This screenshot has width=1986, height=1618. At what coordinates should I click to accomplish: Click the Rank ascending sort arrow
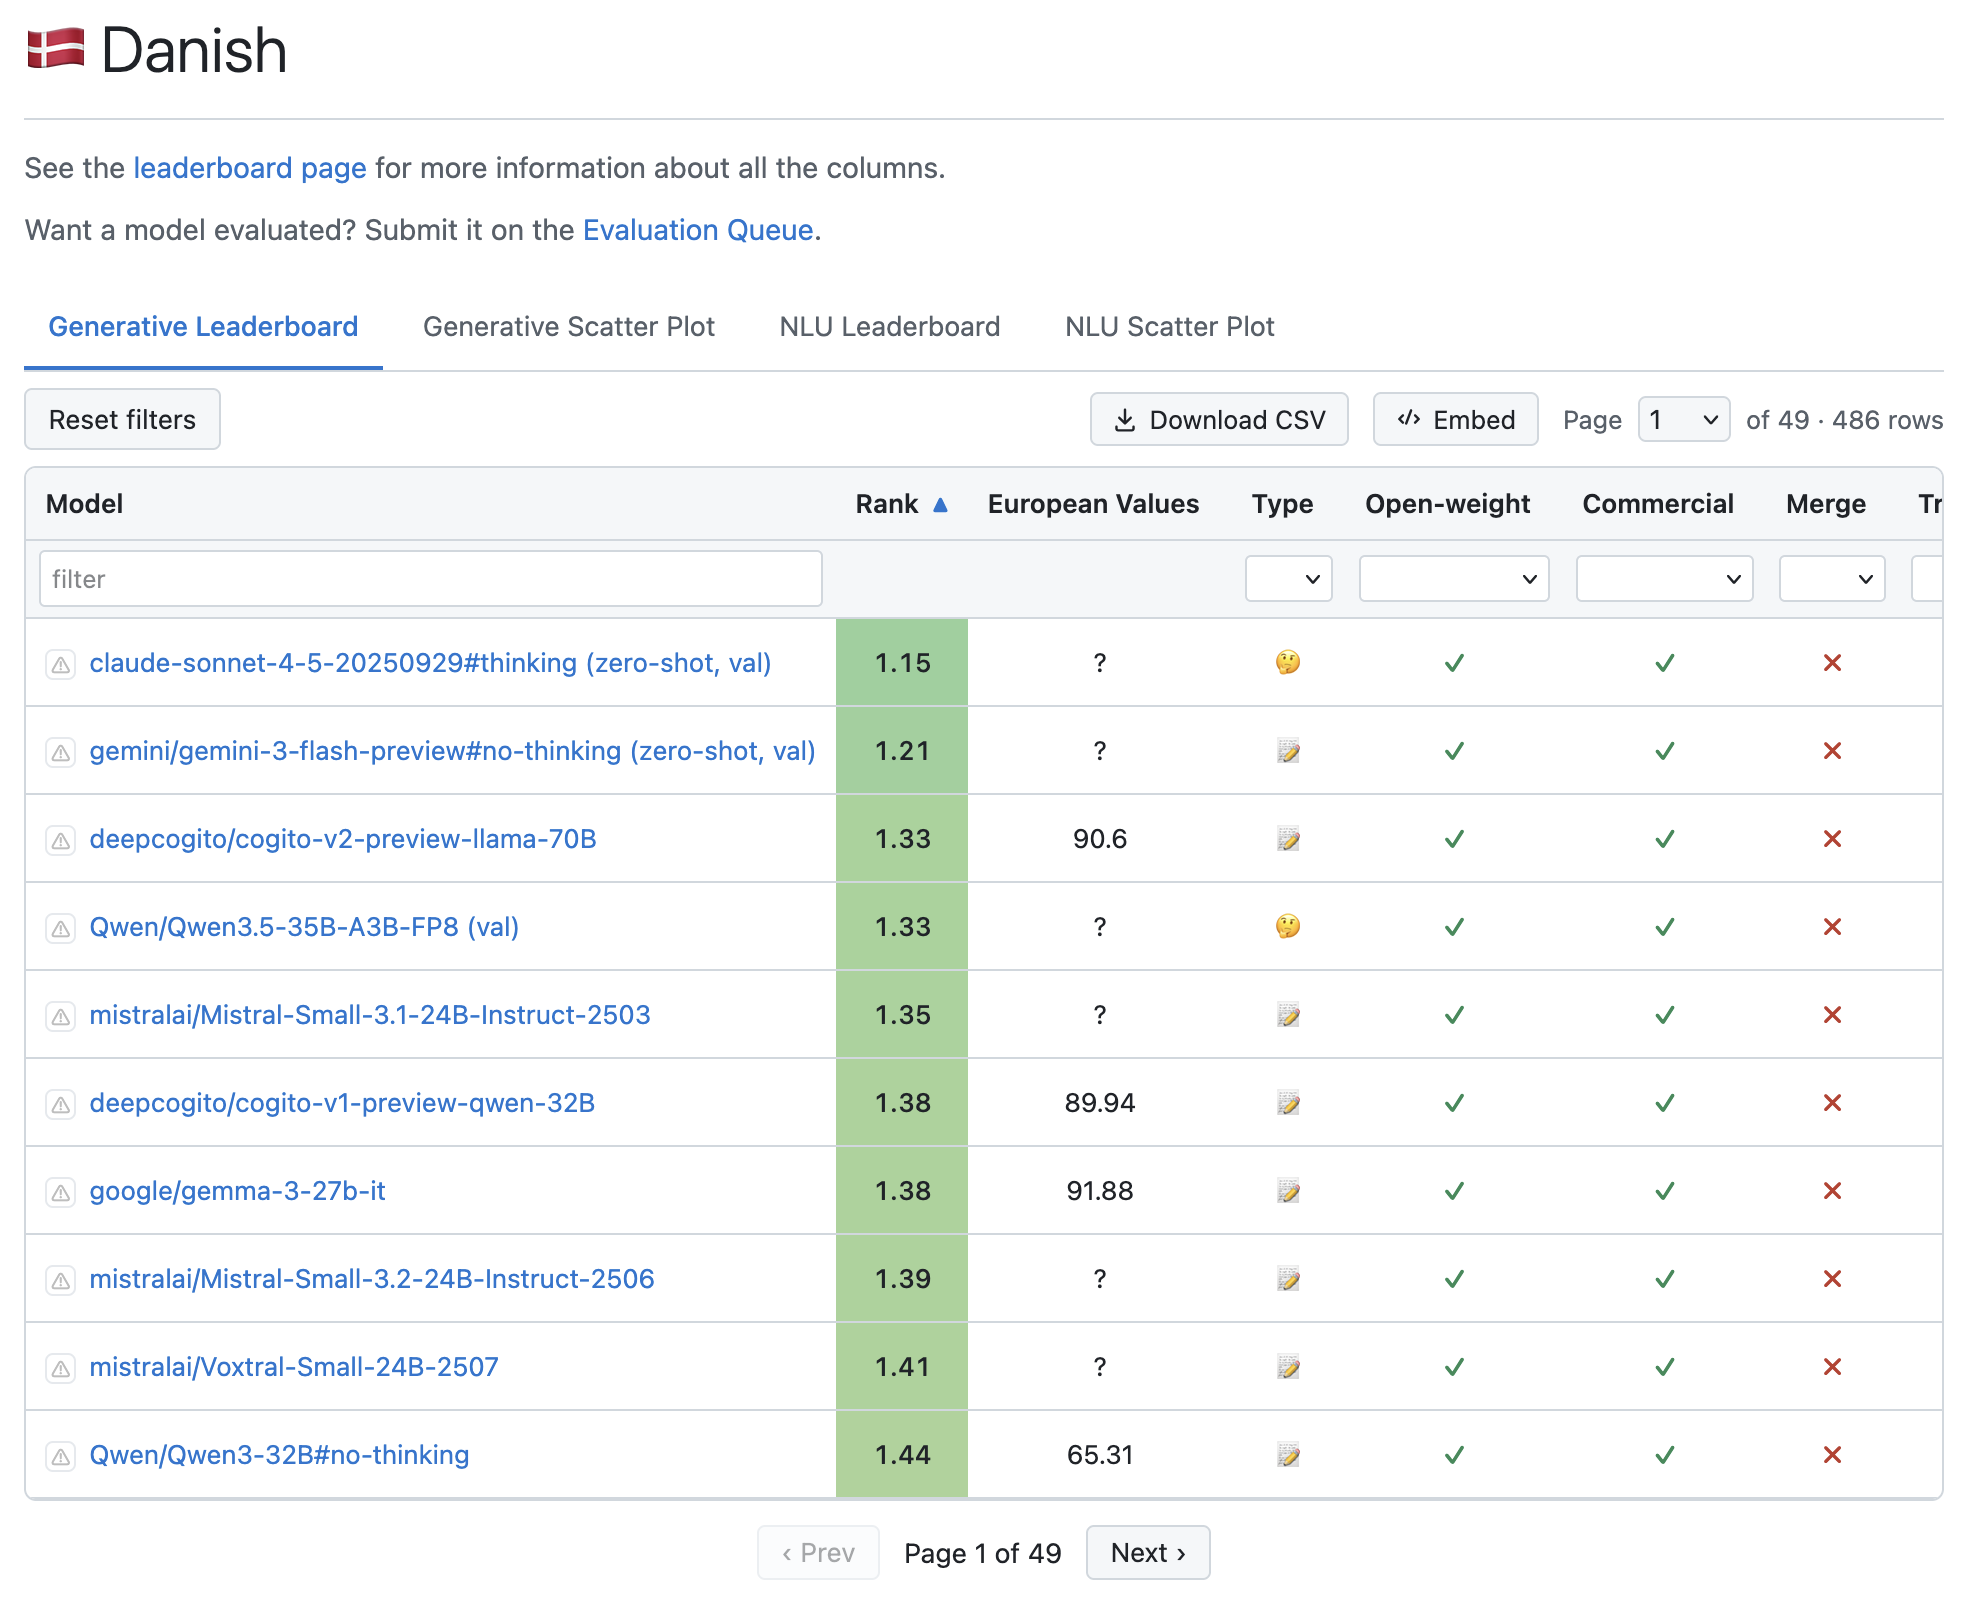(x=940, y=505)
